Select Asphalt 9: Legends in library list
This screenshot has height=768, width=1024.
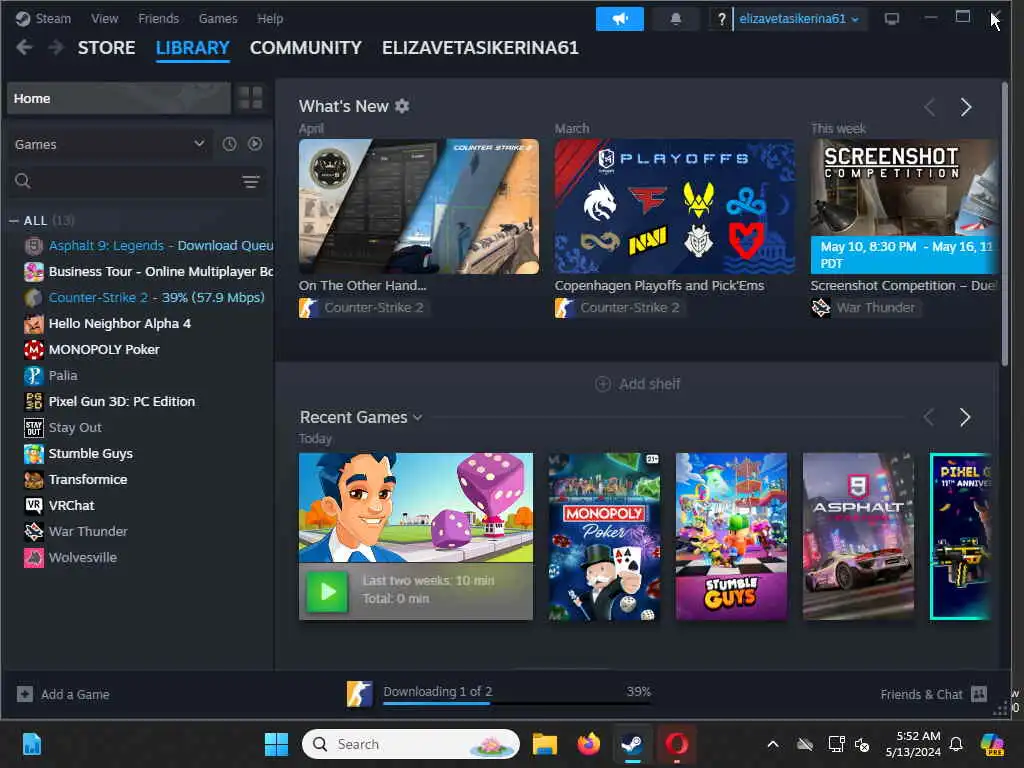coord(148,246)
